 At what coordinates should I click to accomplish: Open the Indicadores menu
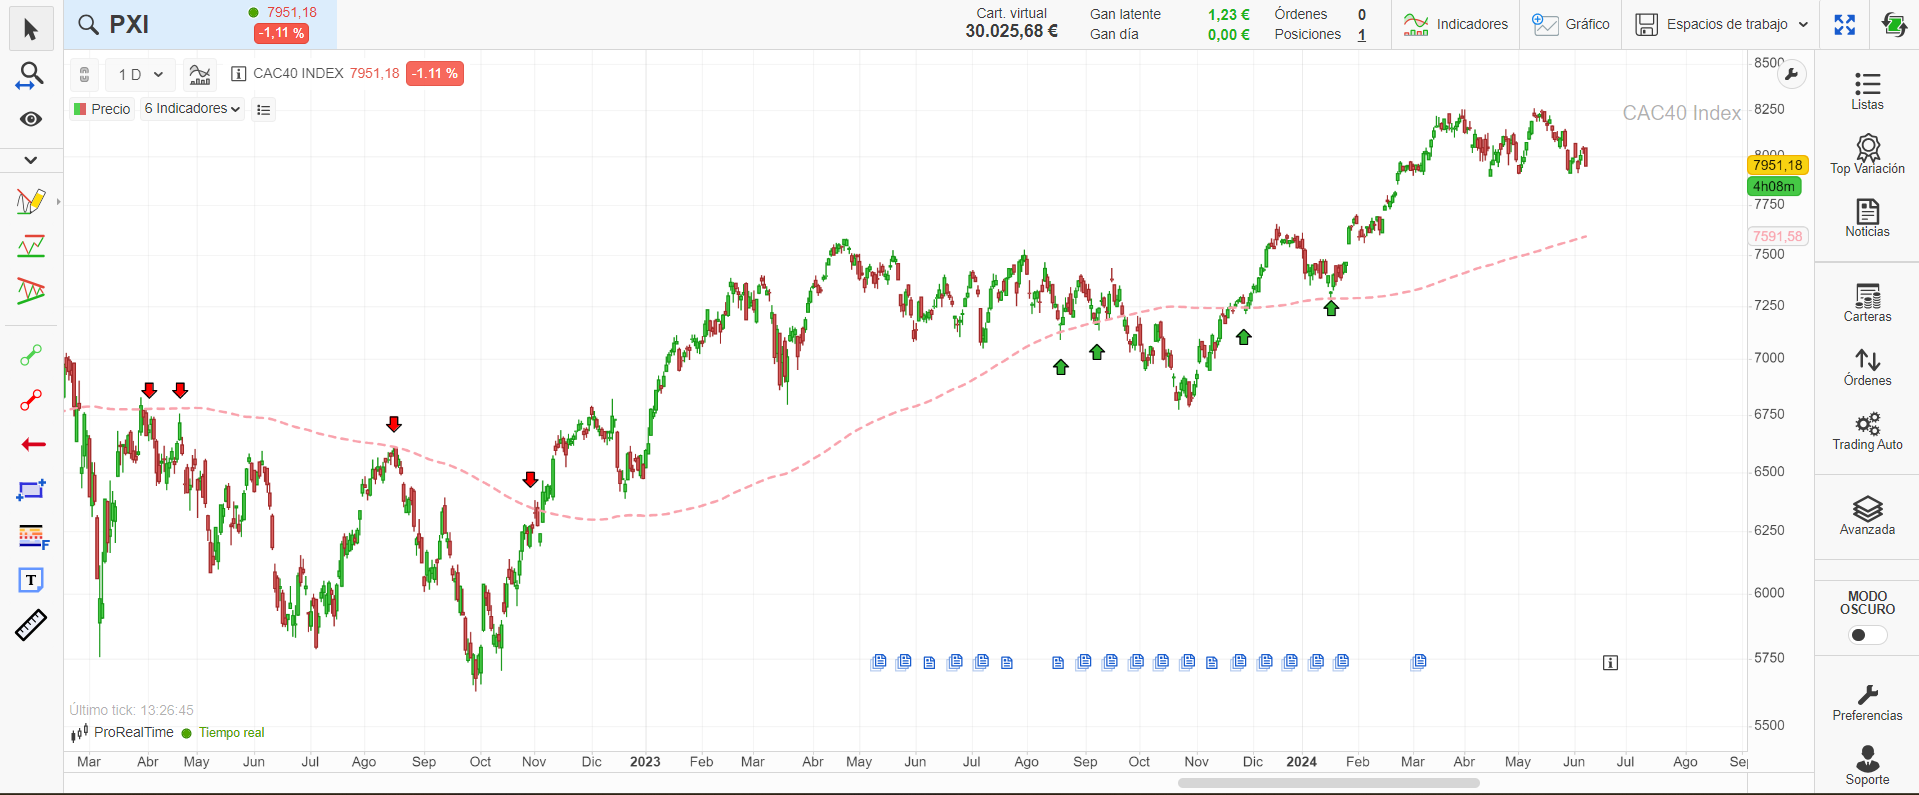[x=1455, y=24]
